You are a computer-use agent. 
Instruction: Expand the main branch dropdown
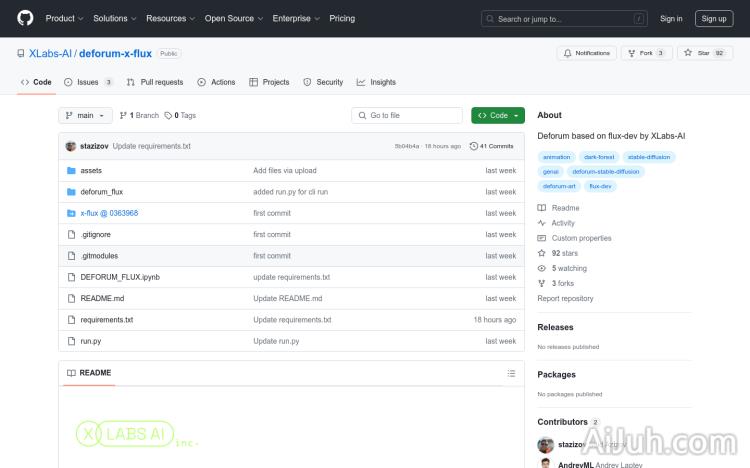point(85,116)
